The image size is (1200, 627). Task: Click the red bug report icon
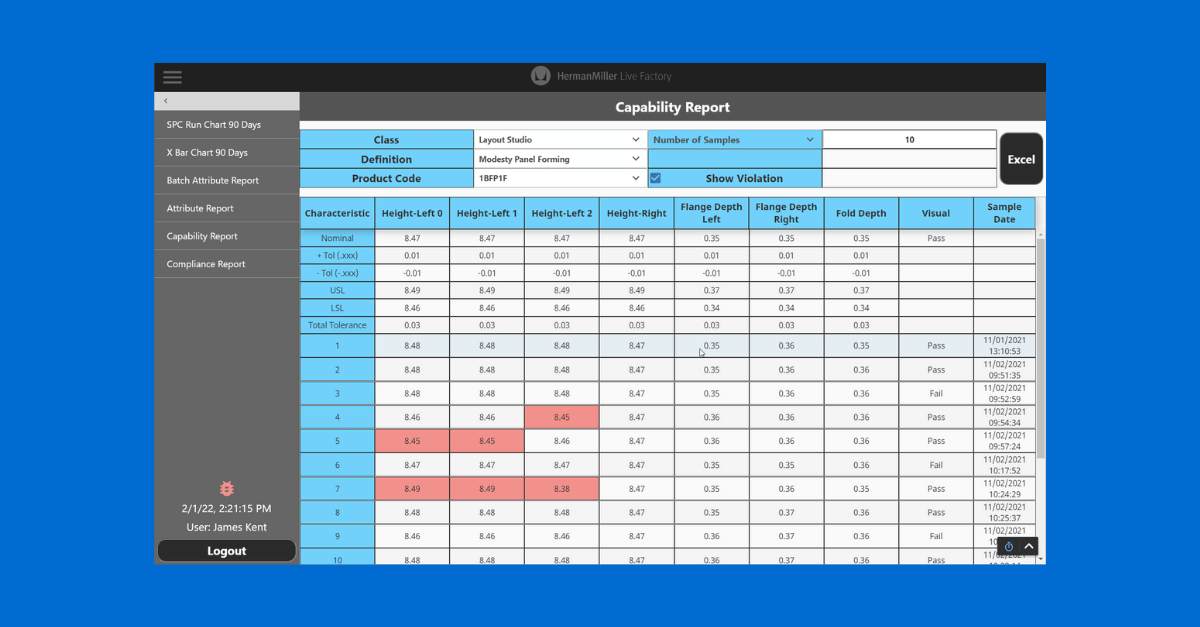pos(226,489)
